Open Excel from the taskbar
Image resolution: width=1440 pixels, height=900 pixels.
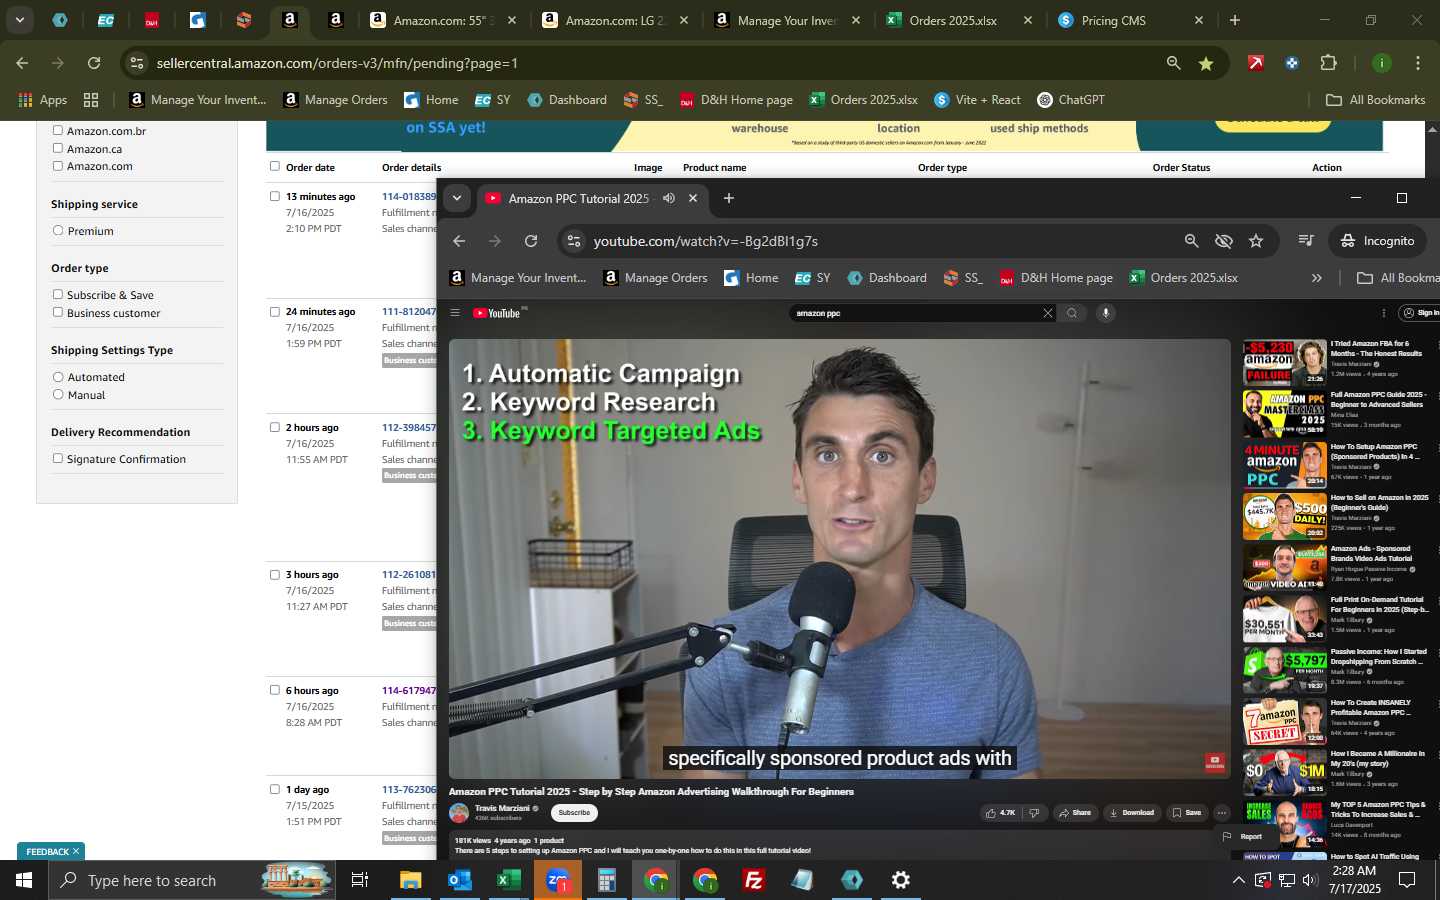(508, 880)
